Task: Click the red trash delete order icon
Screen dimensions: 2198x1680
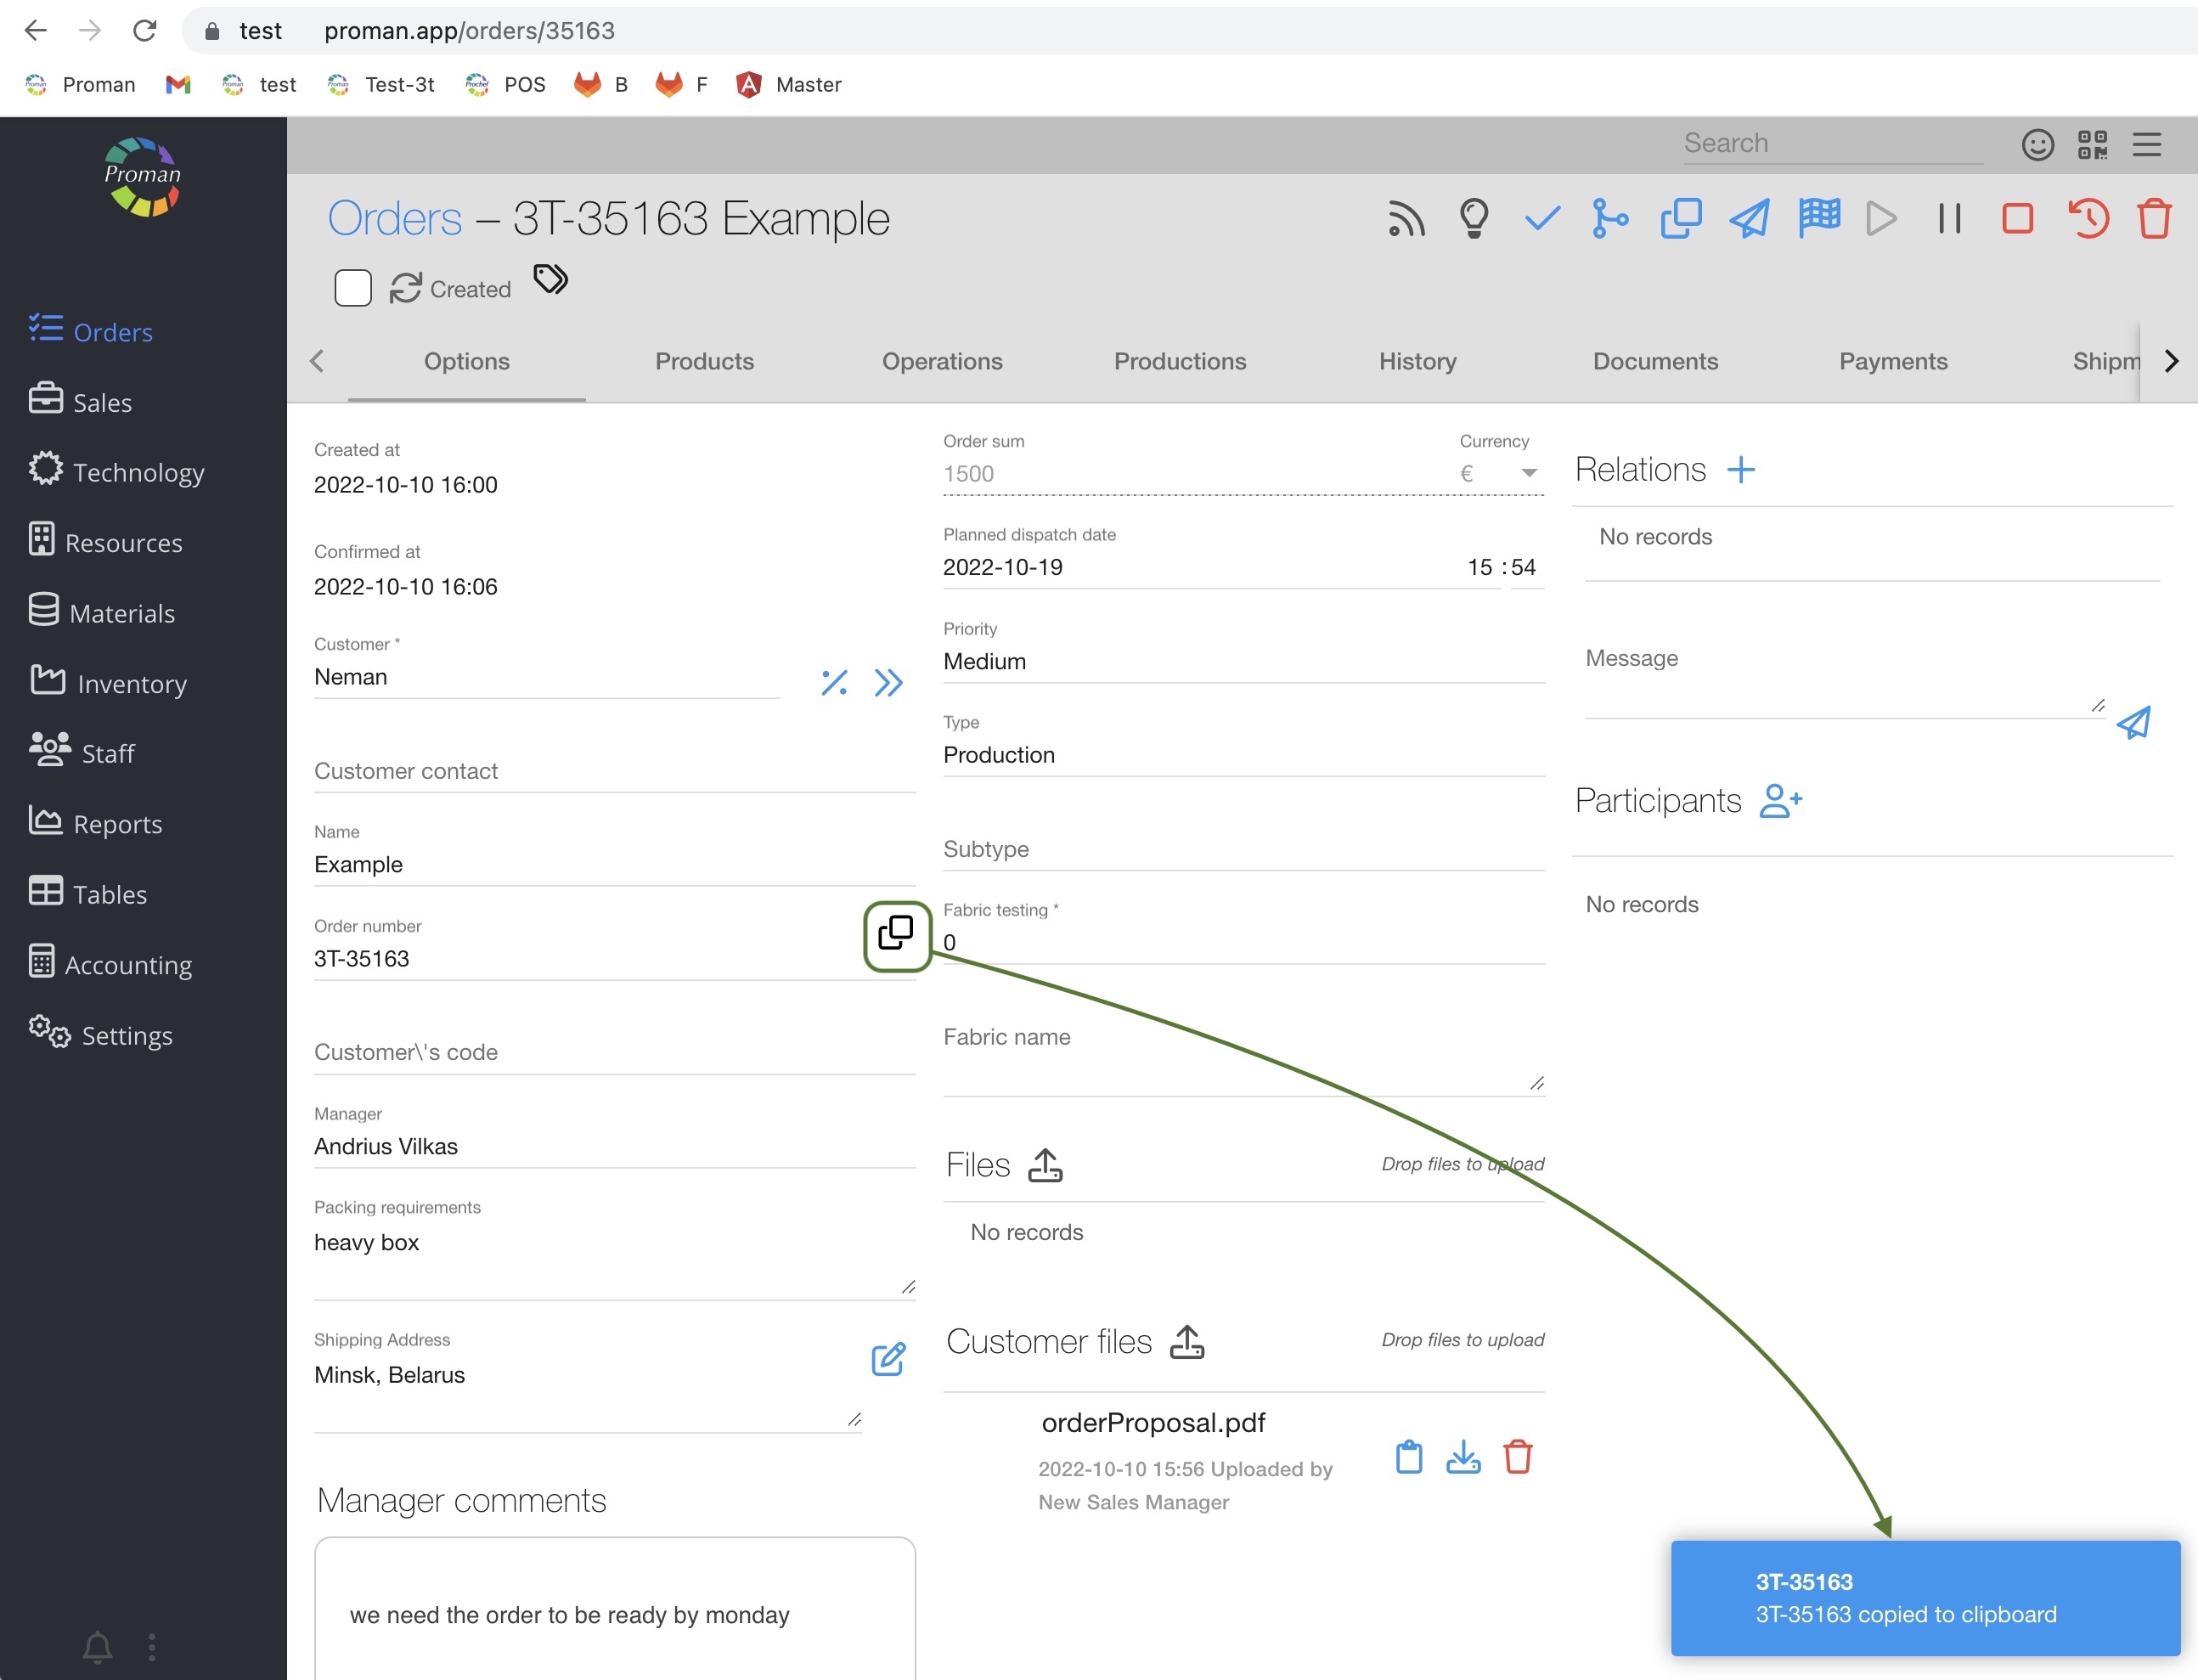Action: [2154, 219]
